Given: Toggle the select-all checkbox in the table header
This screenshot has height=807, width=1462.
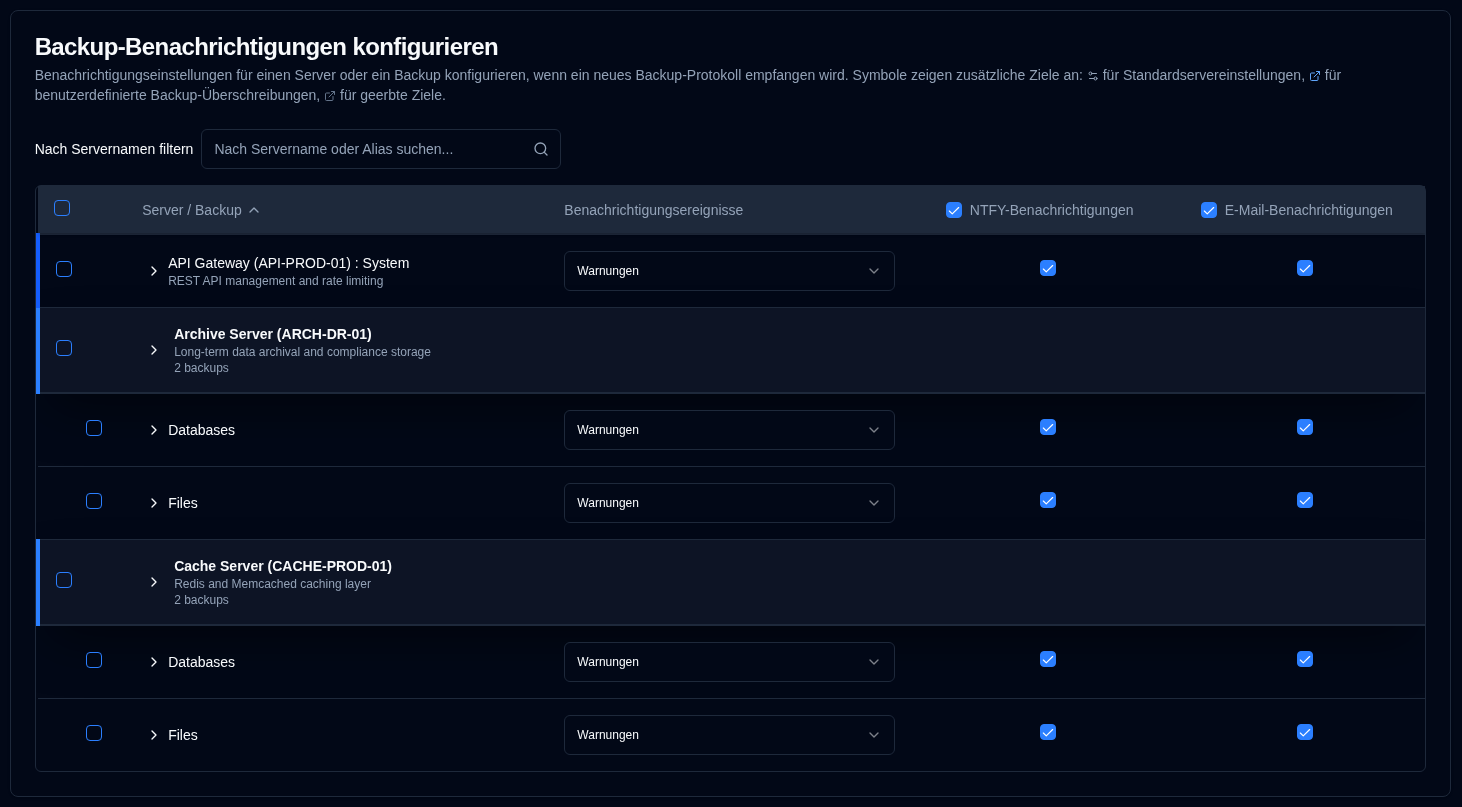Looking at the screenshot, I should tap(62, 208).
